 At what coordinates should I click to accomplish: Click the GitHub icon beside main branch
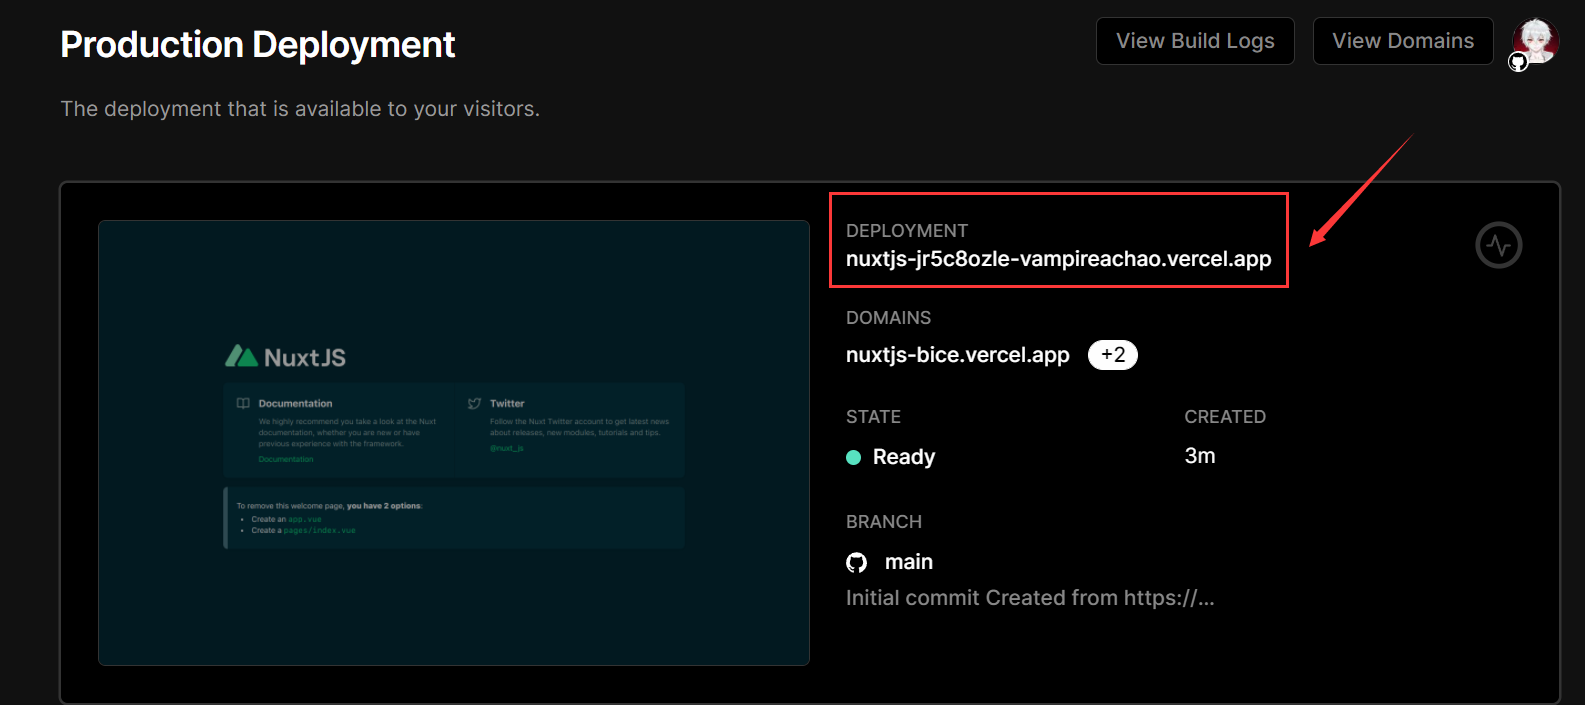coord(856,563)
